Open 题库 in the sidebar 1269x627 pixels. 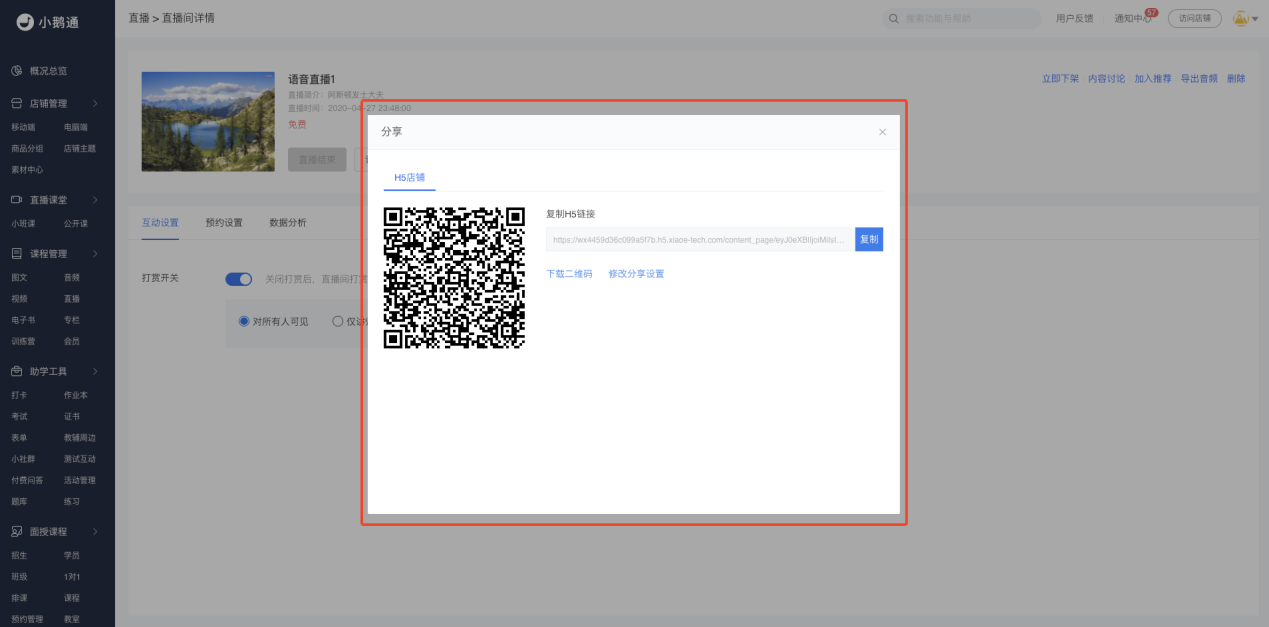19,501
